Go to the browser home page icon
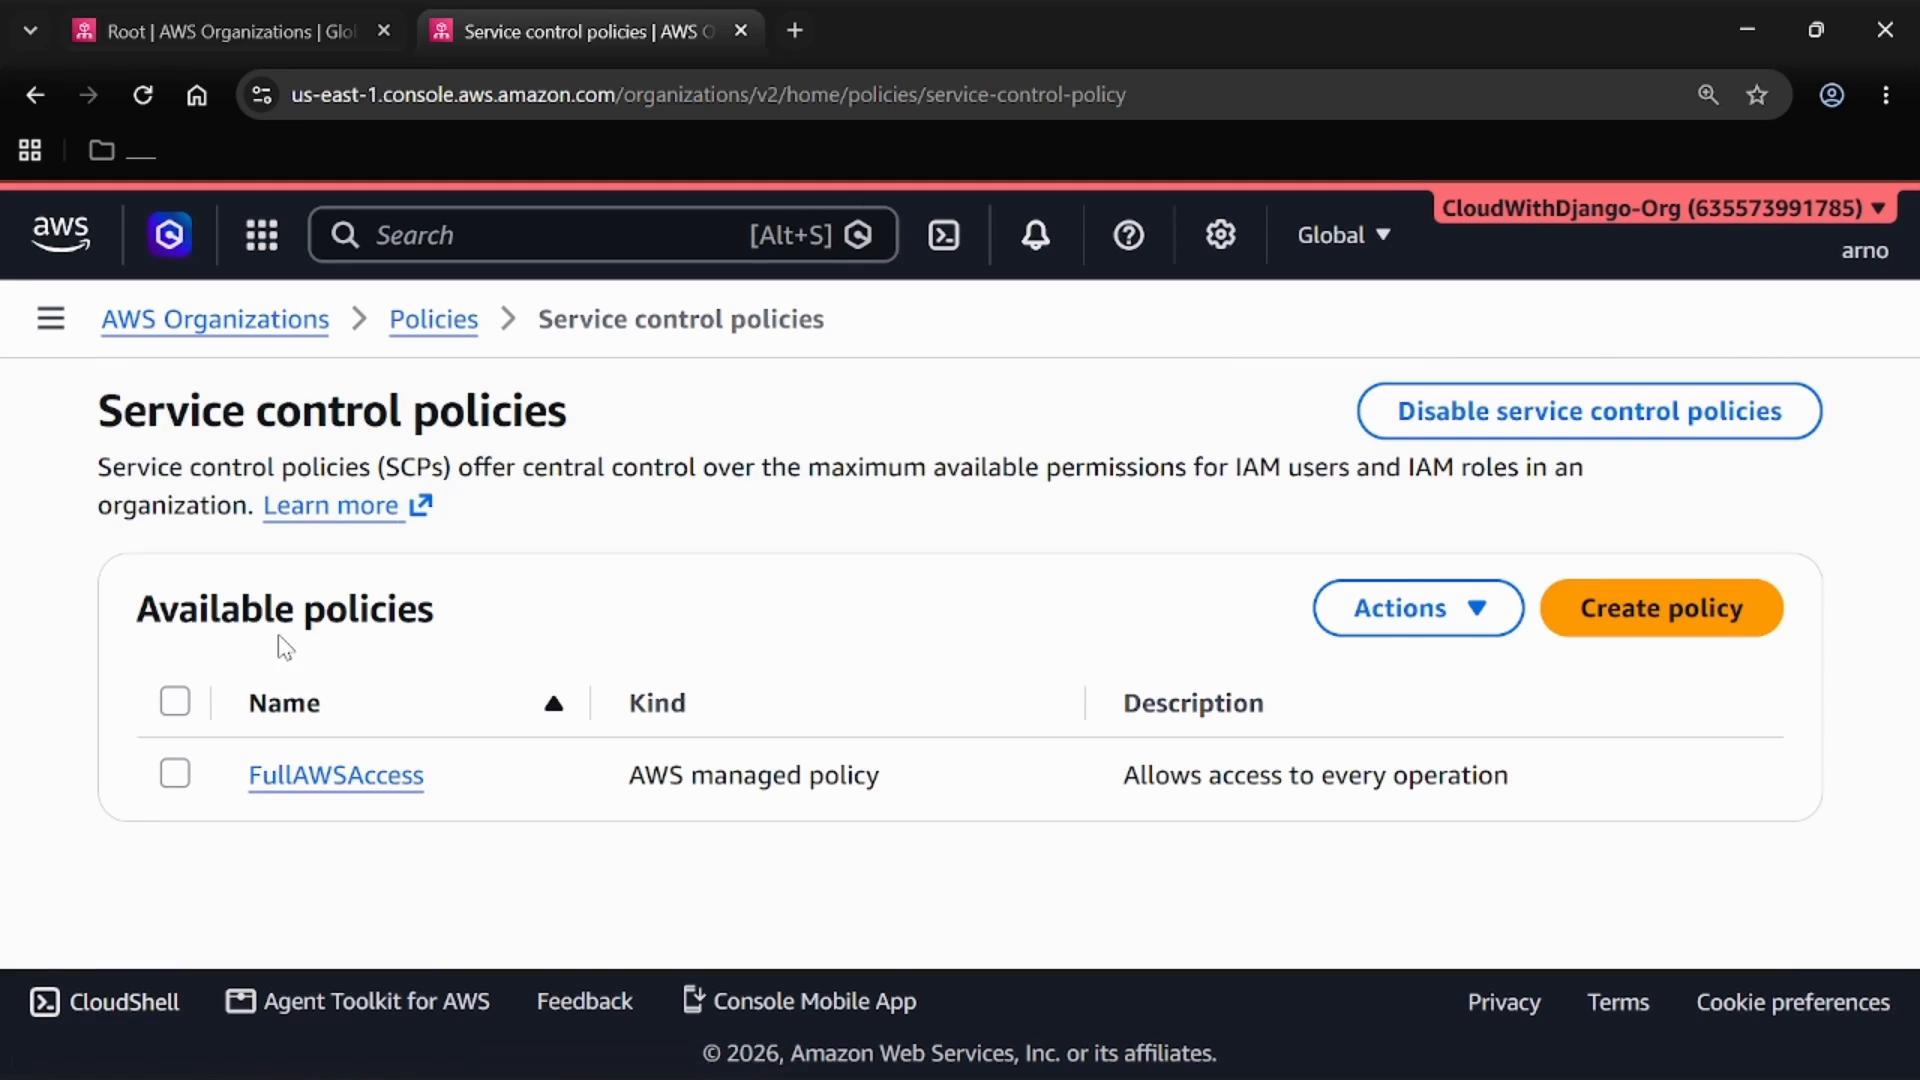1920x1080 pixels. click(x=197, y=95)
